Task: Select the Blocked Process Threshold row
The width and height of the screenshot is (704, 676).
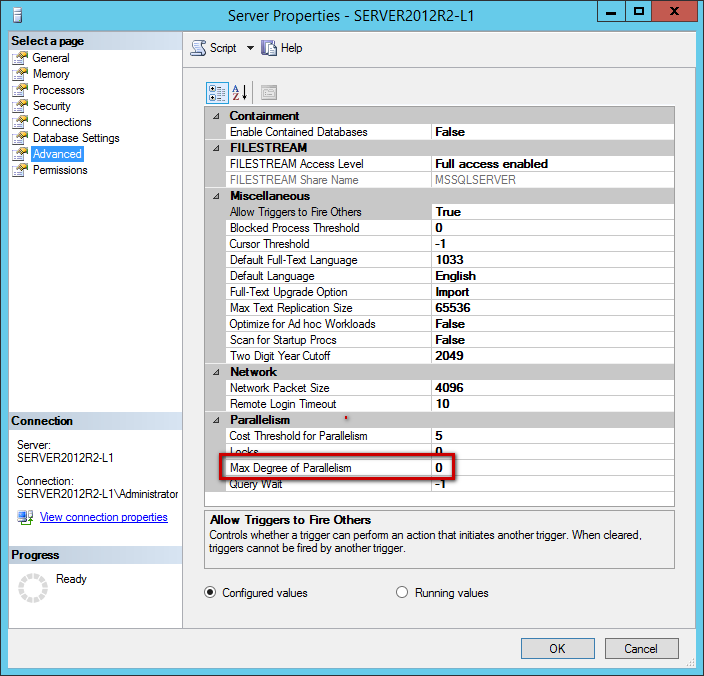Action: (x=449, y=228)
